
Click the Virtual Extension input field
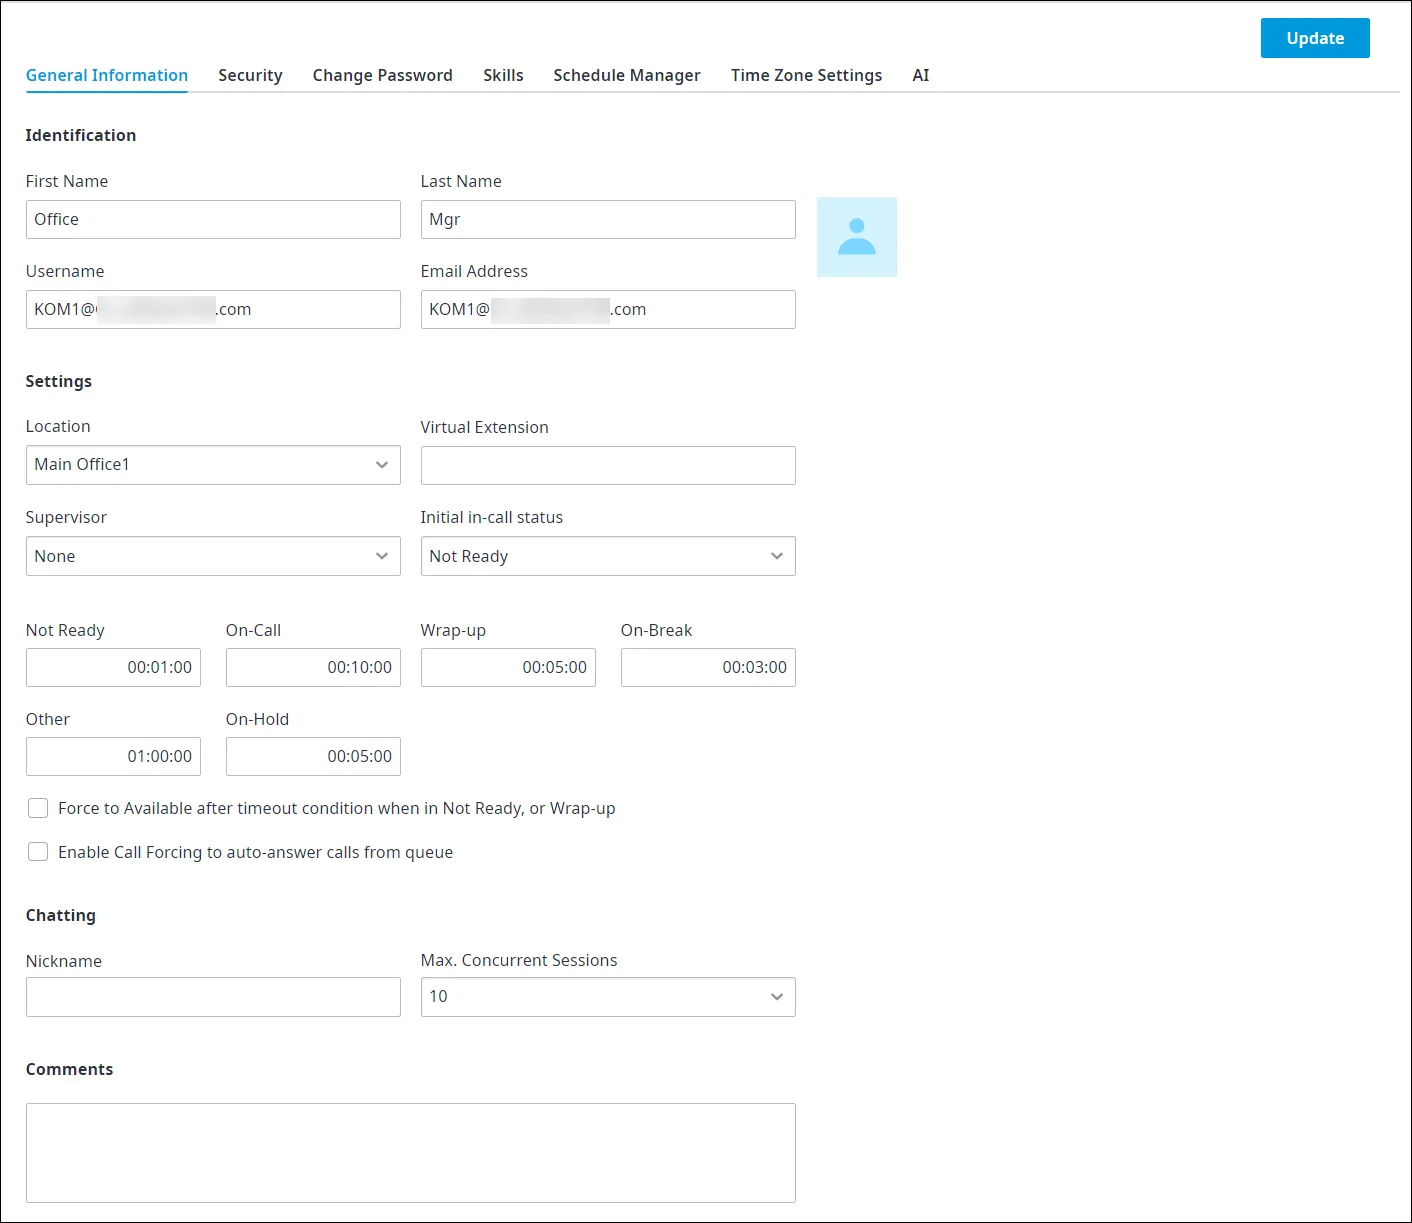tap(608, 465)
